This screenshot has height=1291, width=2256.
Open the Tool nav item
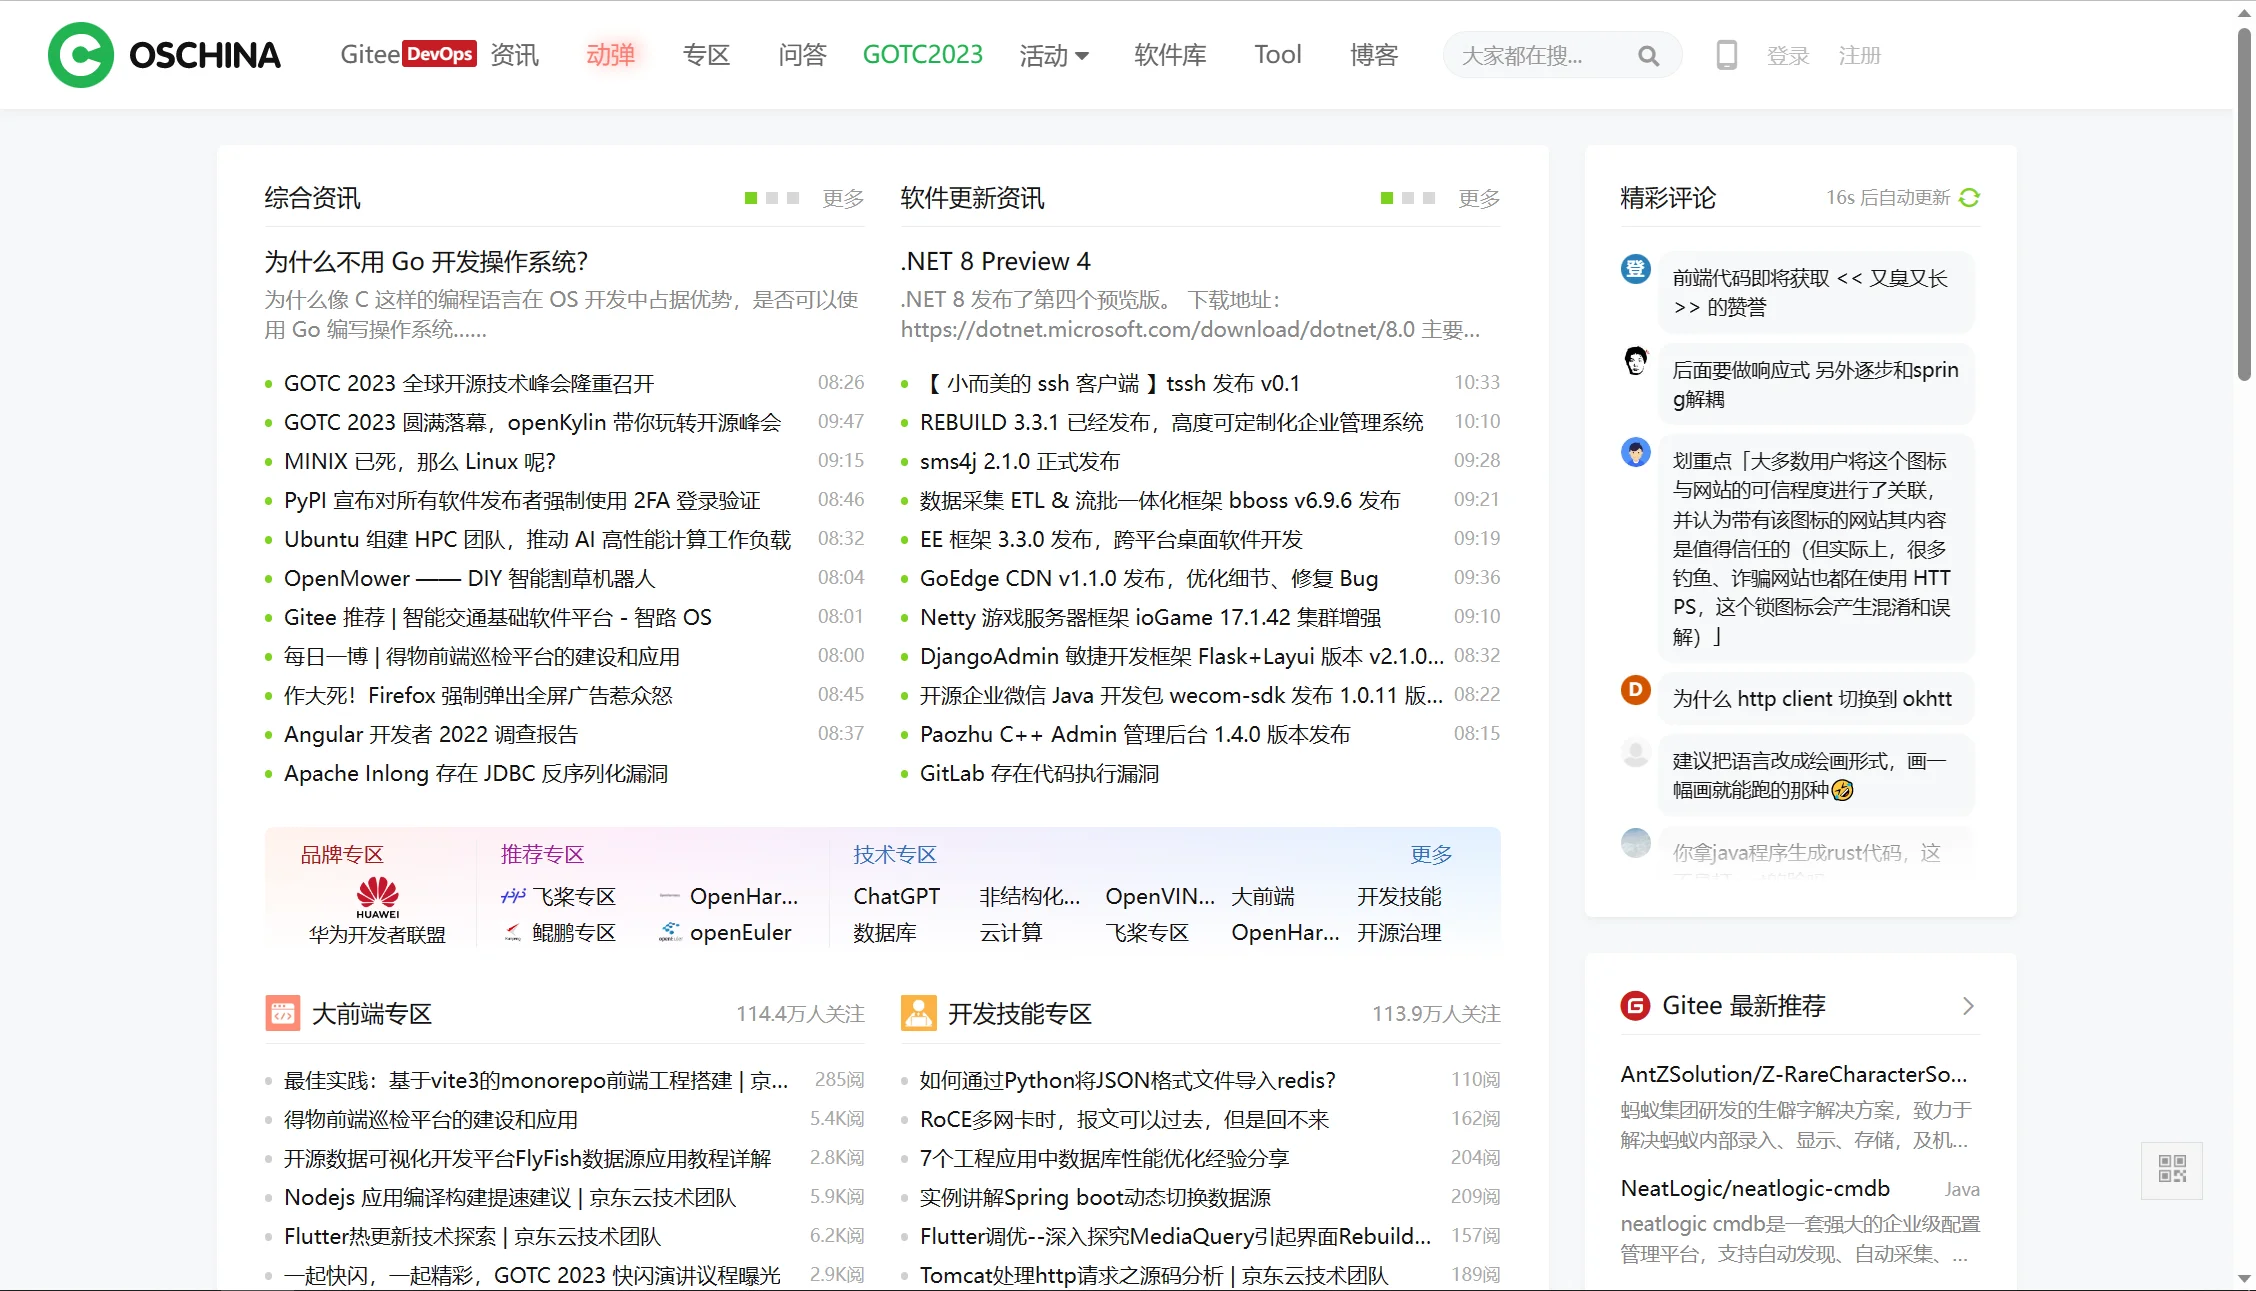[1278, 55]
